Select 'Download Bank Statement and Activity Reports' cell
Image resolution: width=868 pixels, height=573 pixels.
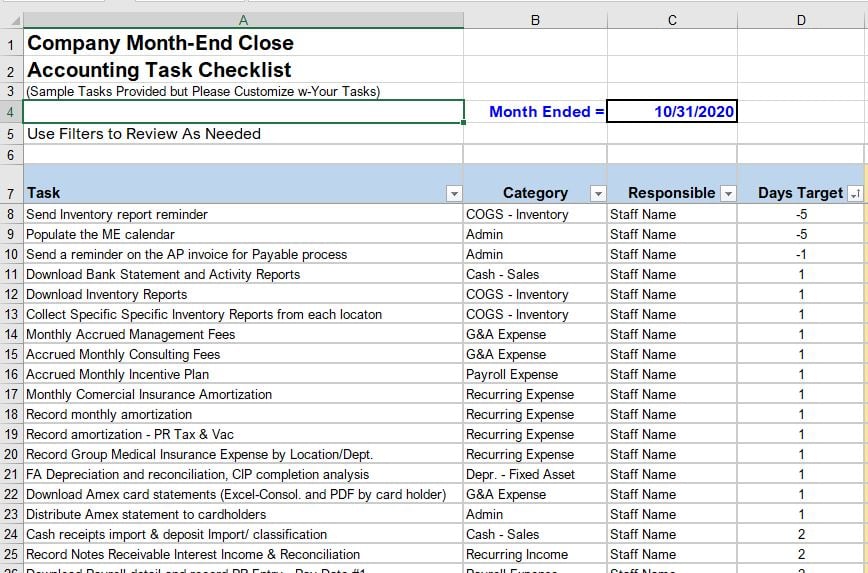tap(243, 274)
